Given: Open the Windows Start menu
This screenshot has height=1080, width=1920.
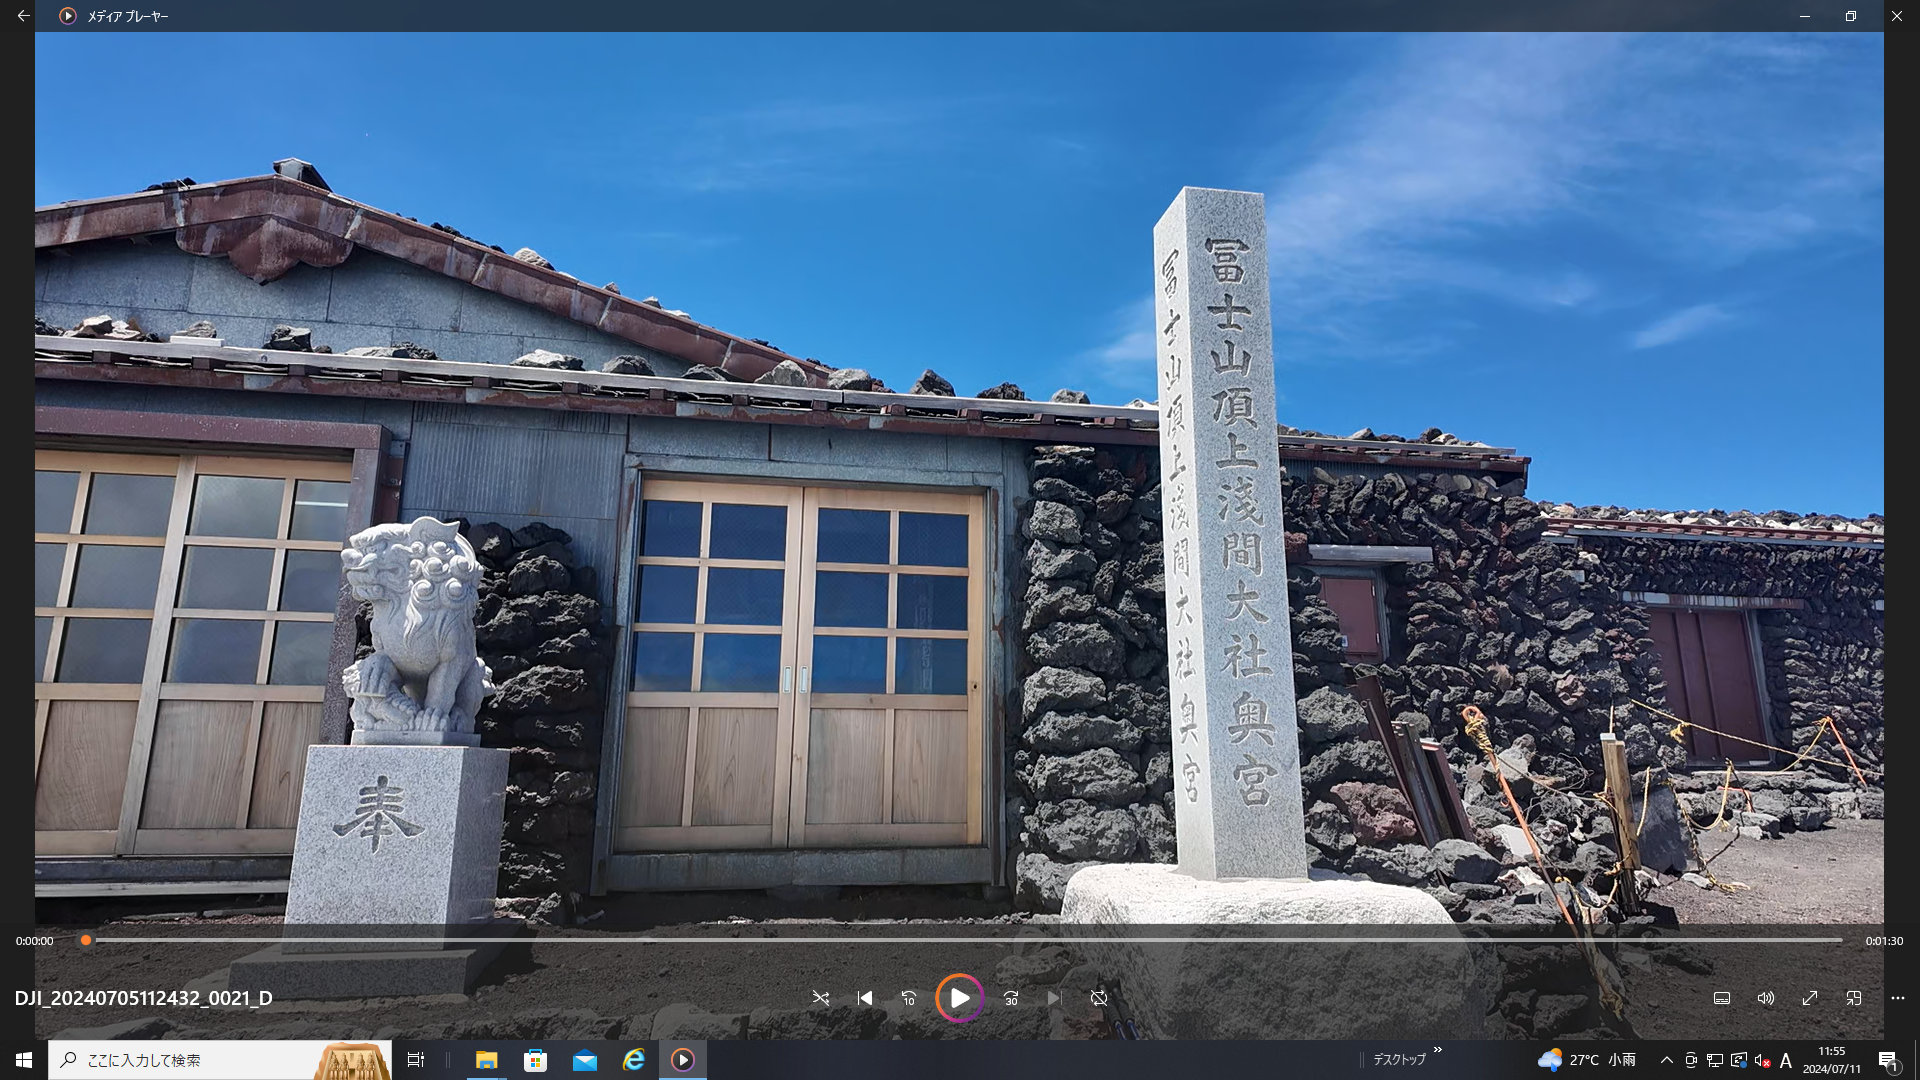Looking at the screenshot, I should [24, 1060].
